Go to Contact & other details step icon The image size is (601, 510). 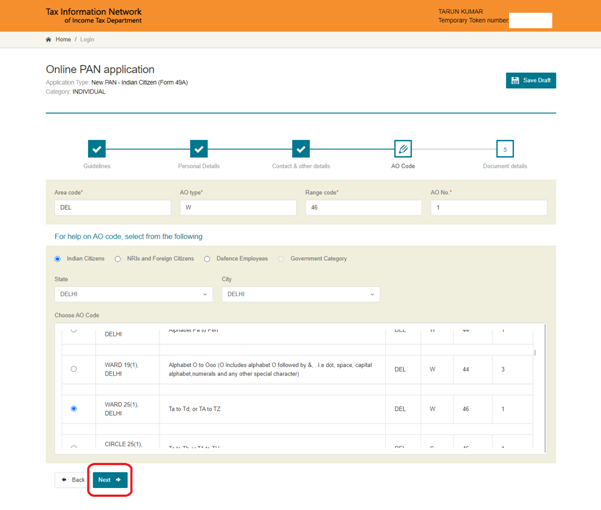click(301, 149)
